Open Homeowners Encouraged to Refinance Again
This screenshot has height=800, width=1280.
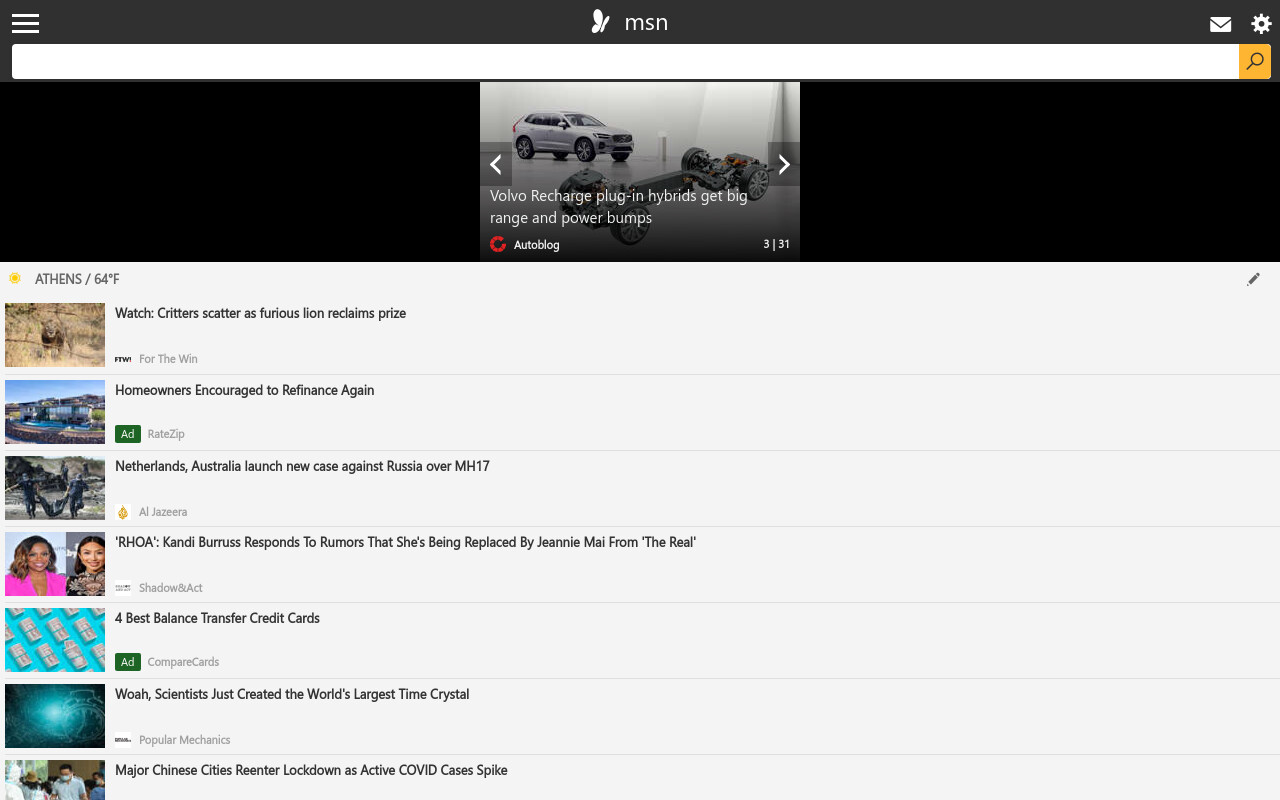(x=244, y=390)
